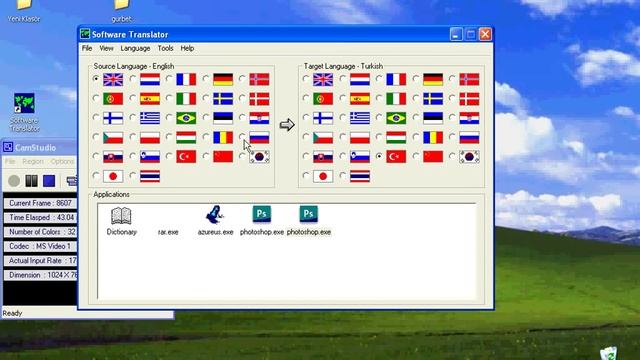The height and width of the screenshot is (360, 640).
Task: Select the Brazilian flag in Source Language
Action: (186, 118)
